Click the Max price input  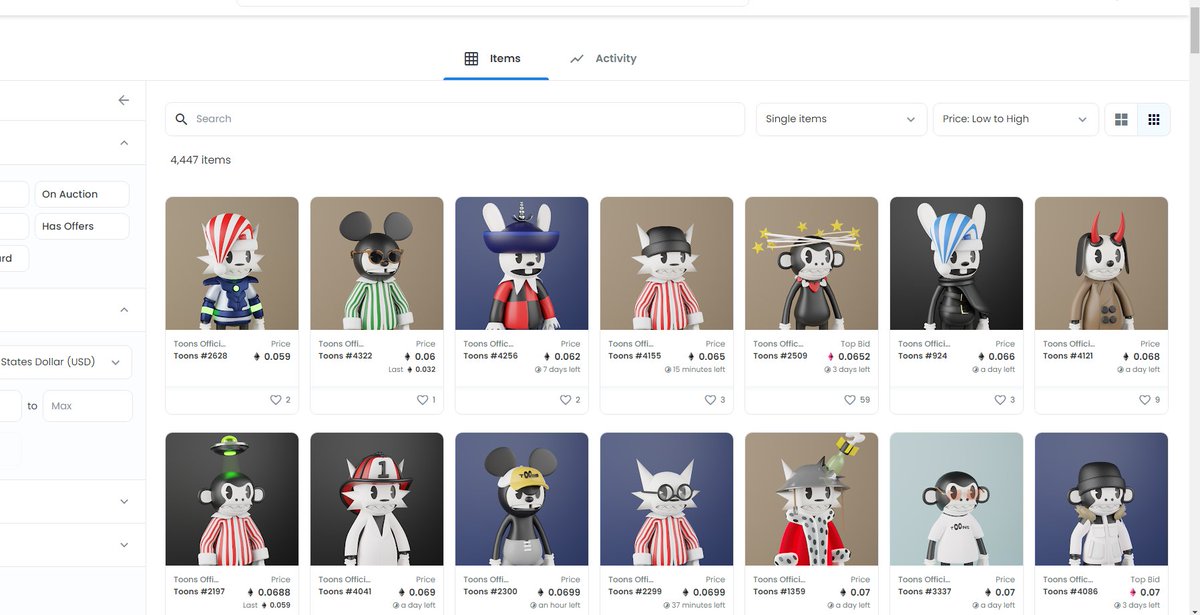click(88, 406)
